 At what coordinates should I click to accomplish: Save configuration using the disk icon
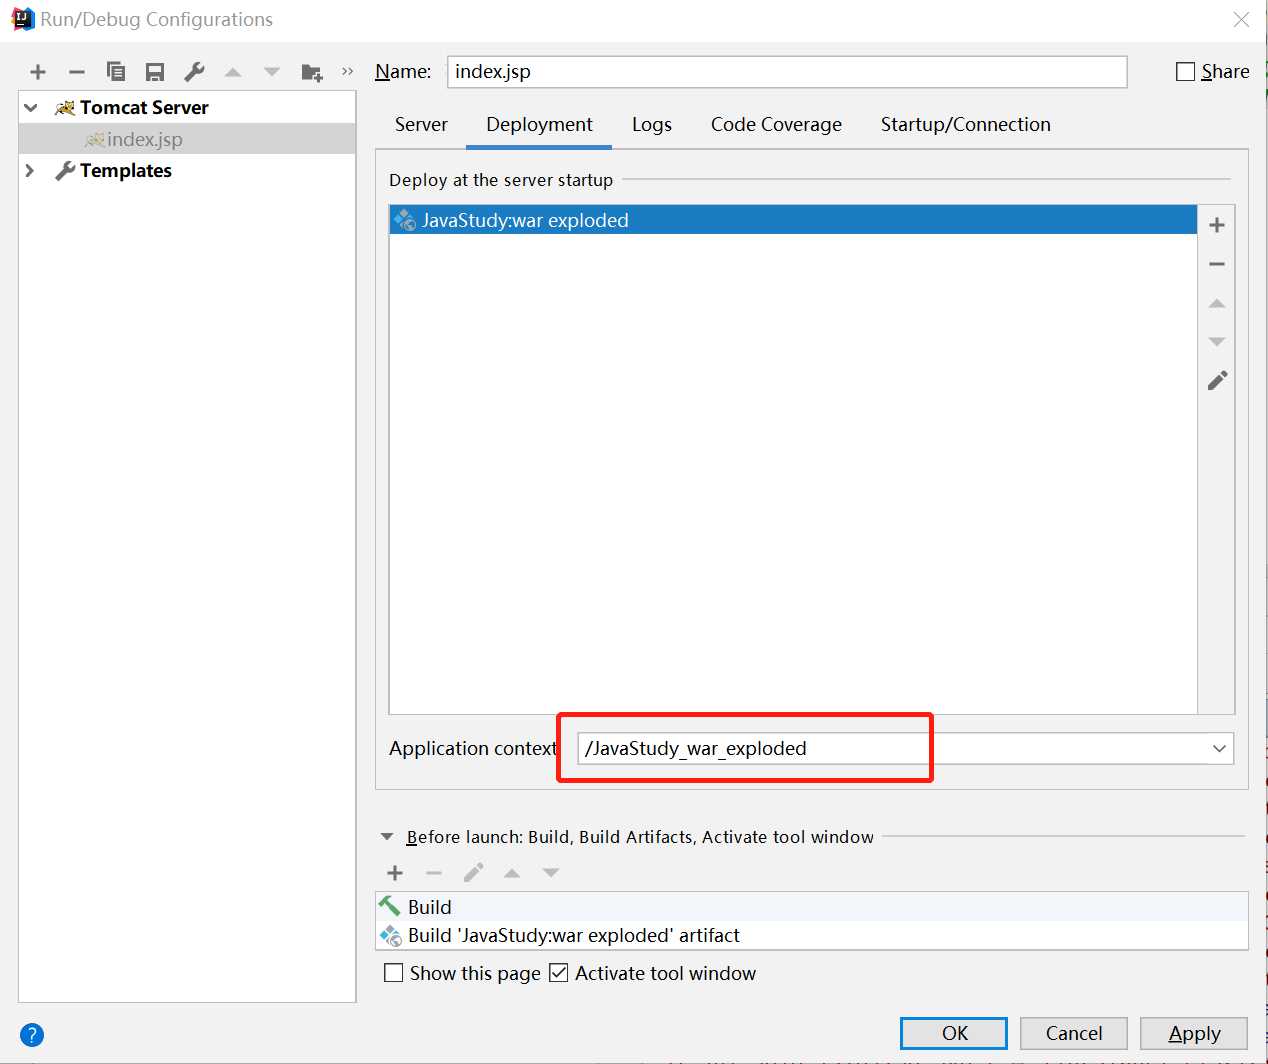click(x=155, y=72)
